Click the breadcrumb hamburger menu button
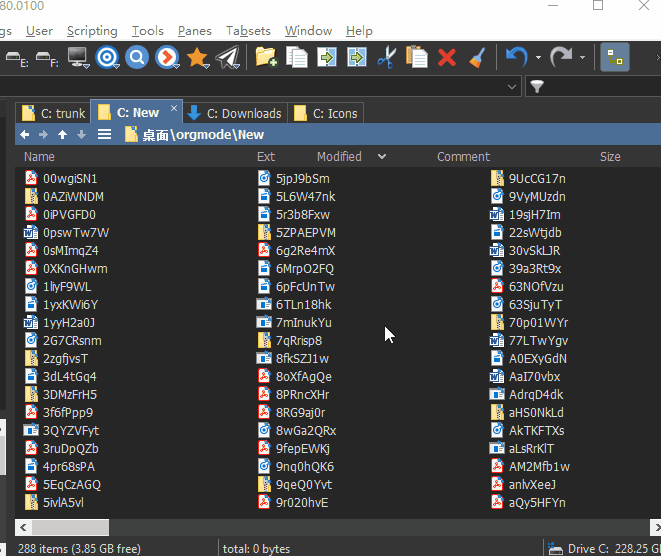 point(104,135)
